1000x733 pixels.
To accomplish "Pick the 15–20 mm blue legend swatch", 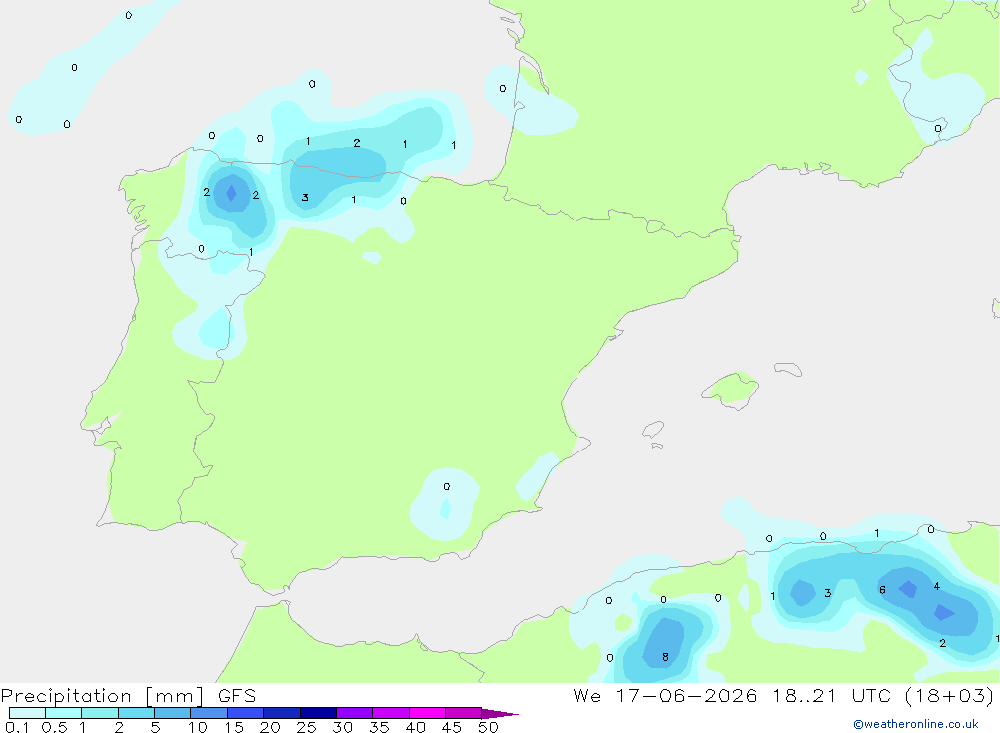I will click(245, 713).
